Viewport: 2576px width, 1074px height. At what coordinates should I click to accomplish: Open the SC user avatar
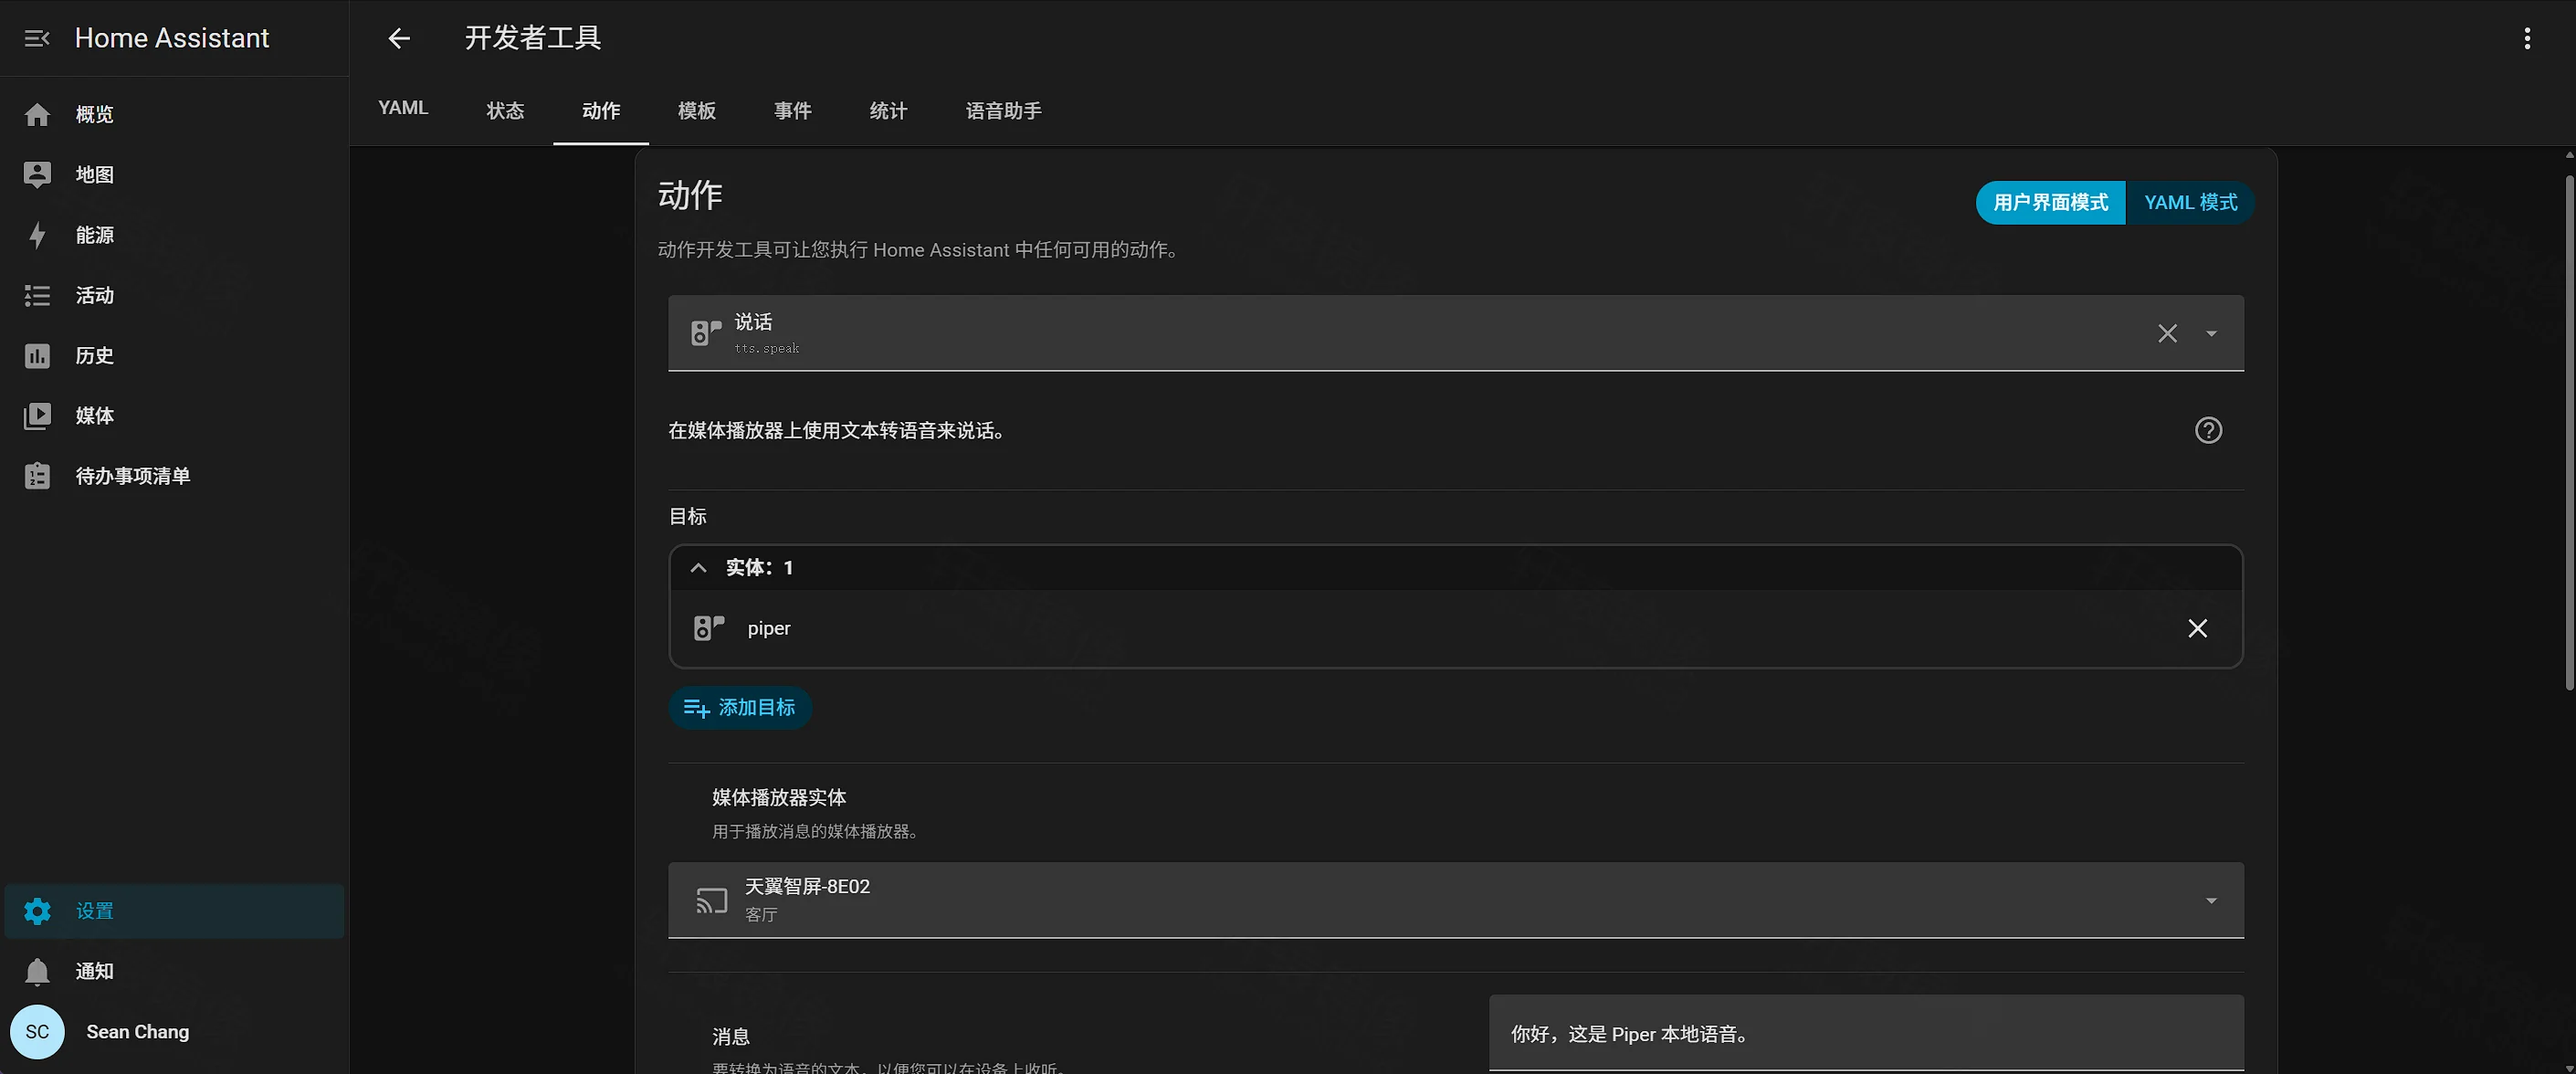[x=37, y=1032]
